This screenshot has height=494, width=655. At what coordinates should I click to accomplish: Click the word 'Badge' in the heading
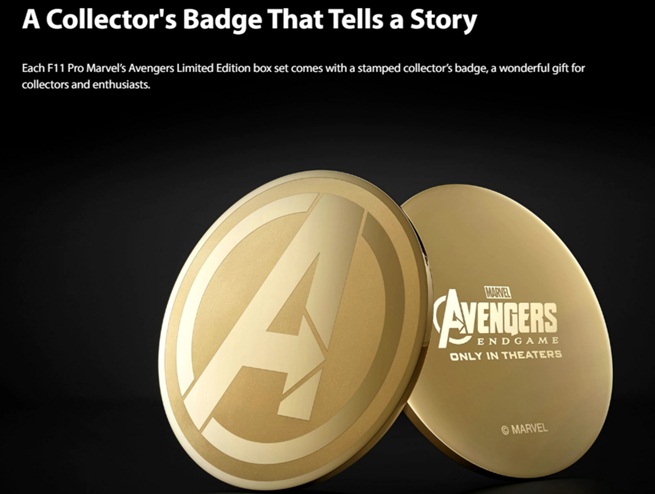[222, 20]
